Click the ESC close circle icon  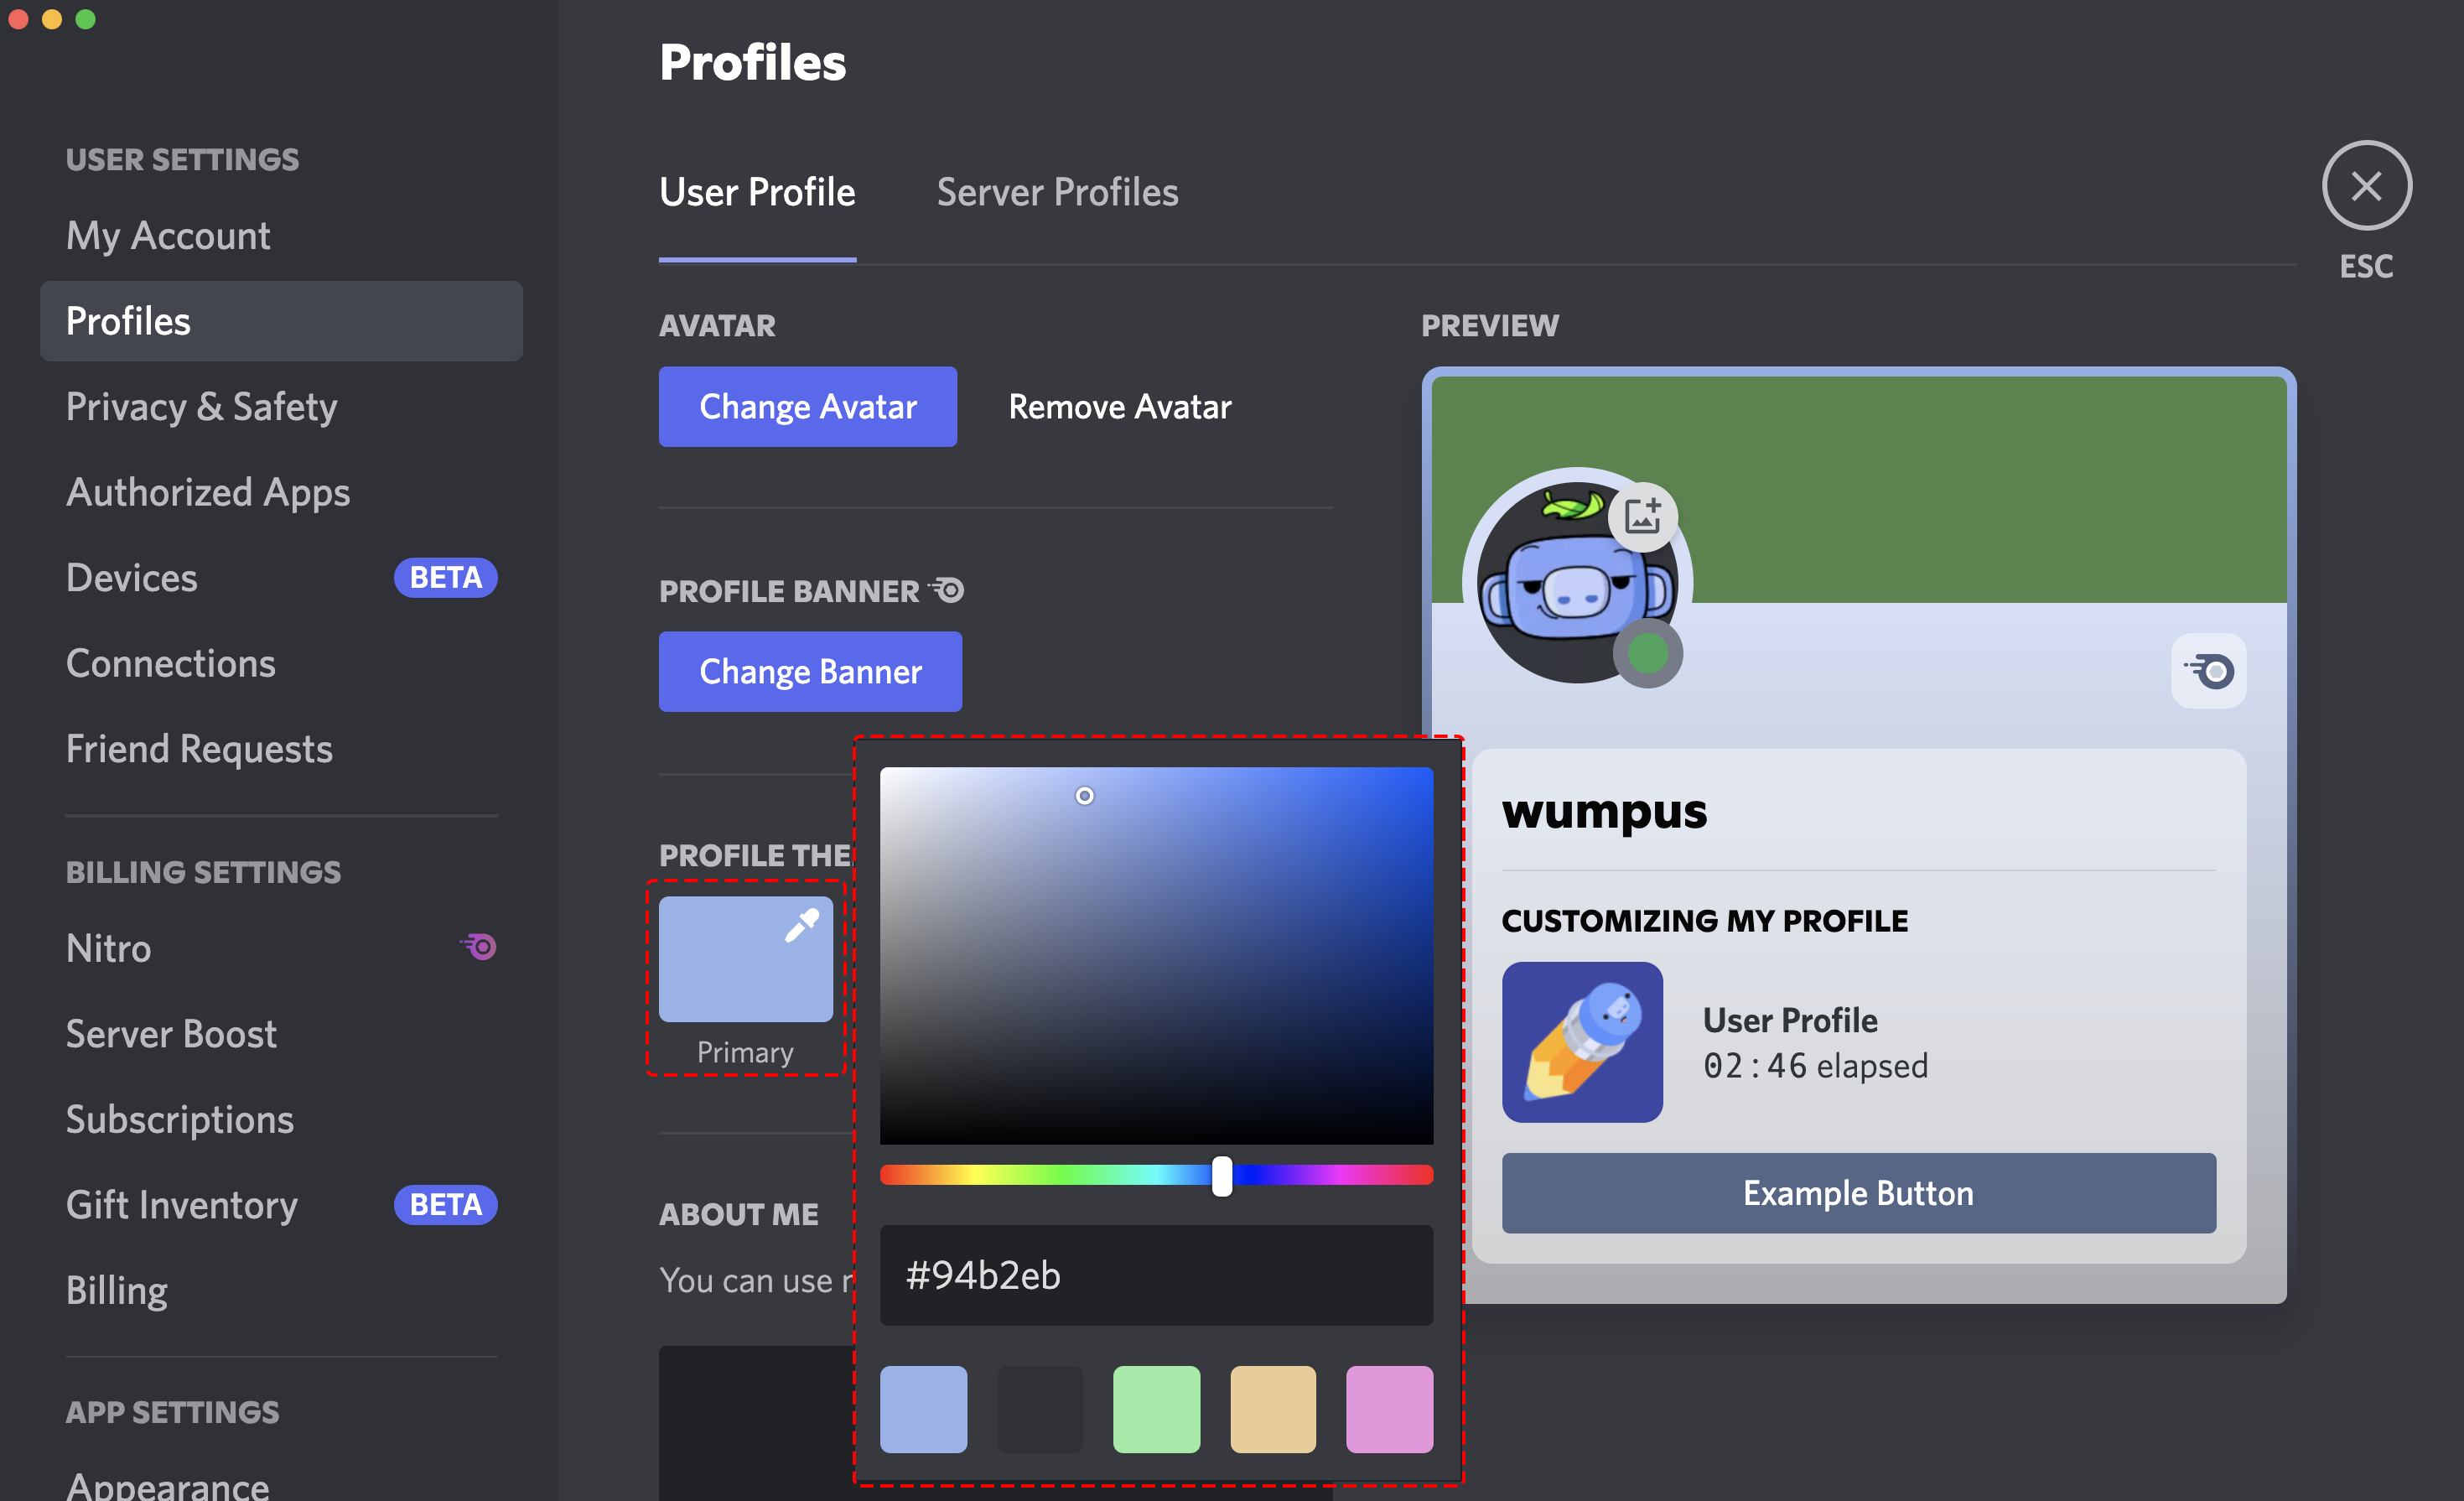[2365, 186]
